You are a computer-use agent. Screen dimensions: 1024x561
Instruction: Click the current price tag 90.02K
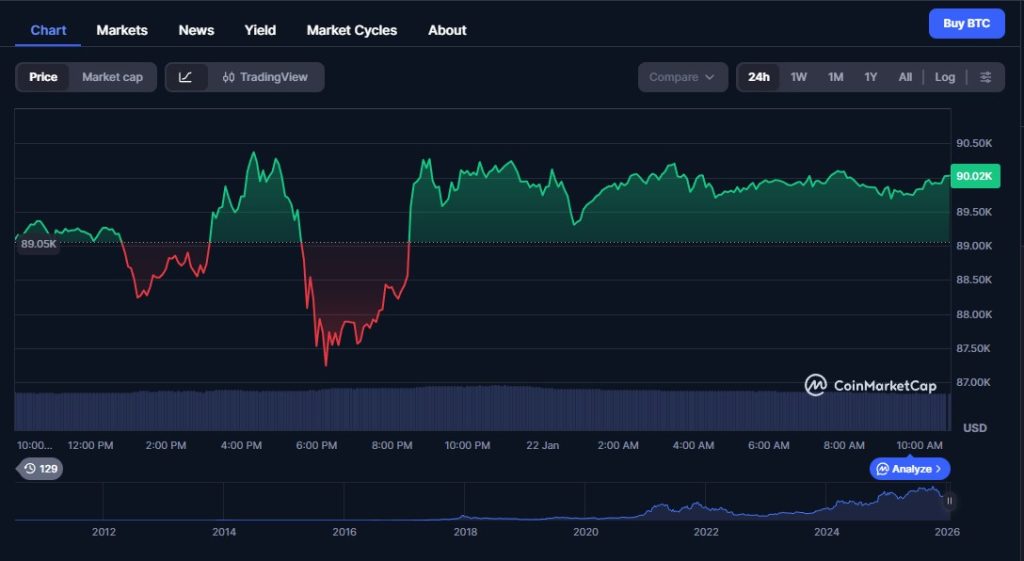pos(973,176)
